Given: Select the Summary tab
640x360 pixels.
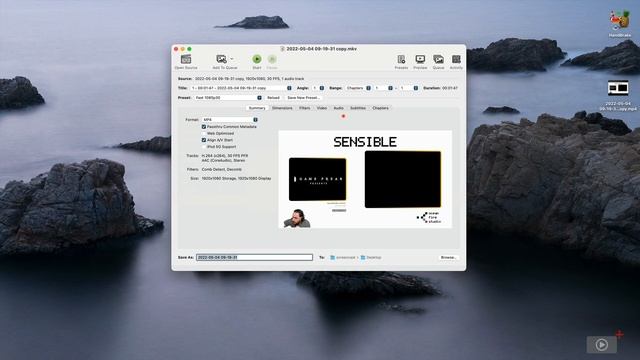Looking at the screenshot, I should [x=257, y=108].
